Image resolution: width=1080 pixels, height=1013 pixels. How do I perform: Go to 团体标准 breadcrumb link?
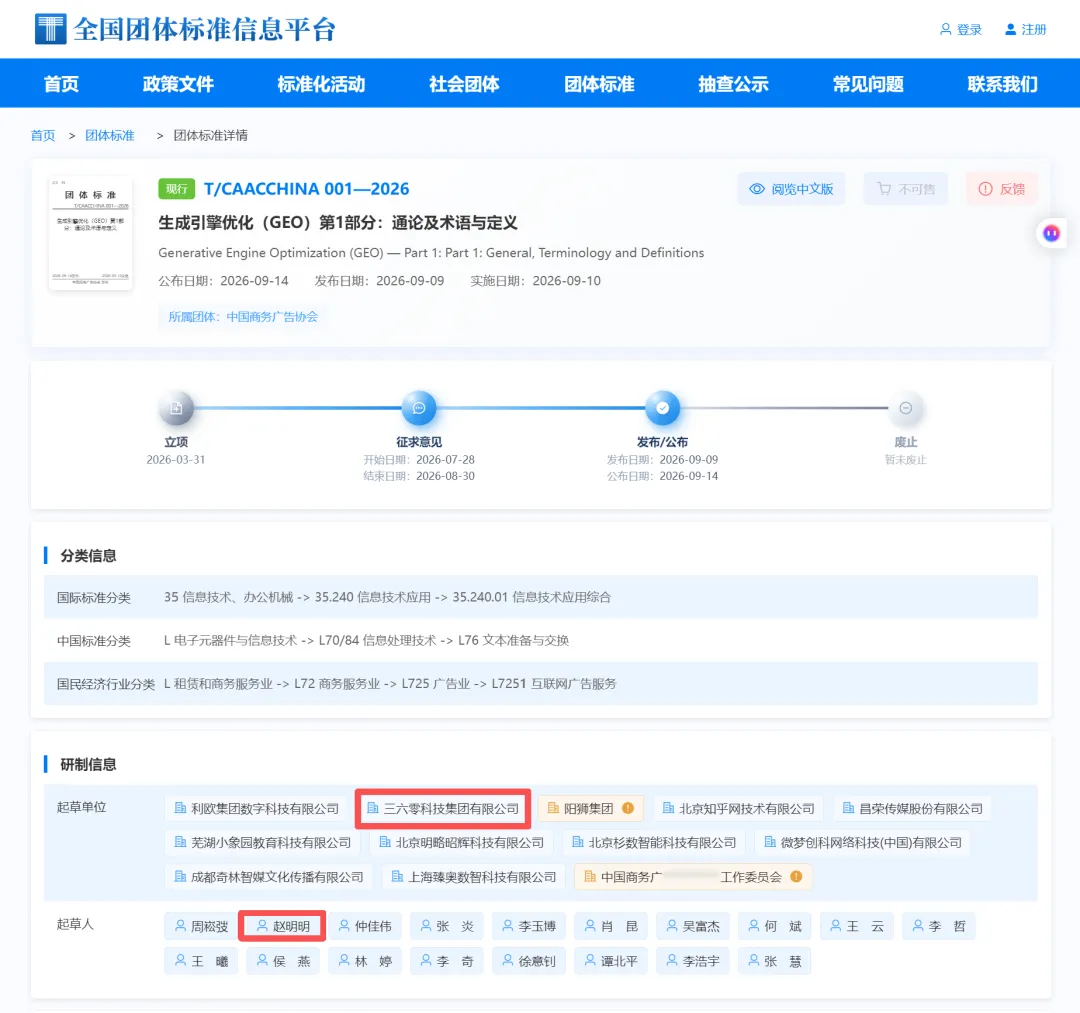pyautogui.click(x=110, y=136)
